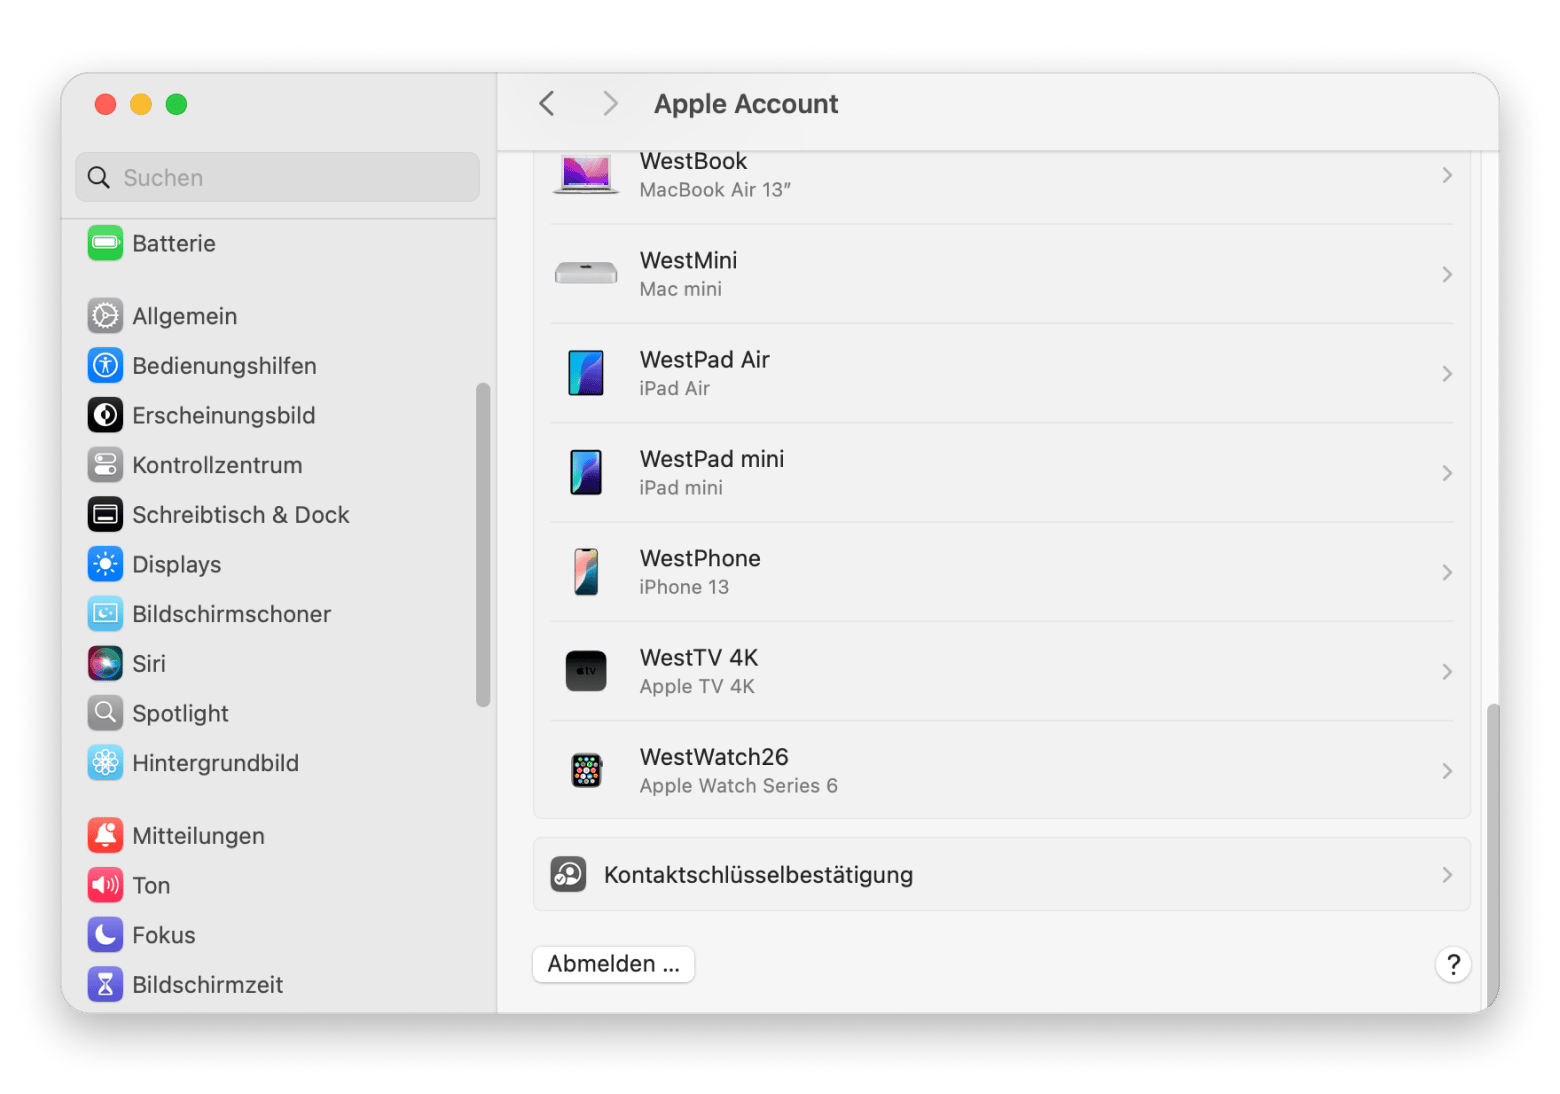Click the WestTV 4K Apple TV icon
The height and width of the screenshot is (1094, 1560).
coord(586,671)
